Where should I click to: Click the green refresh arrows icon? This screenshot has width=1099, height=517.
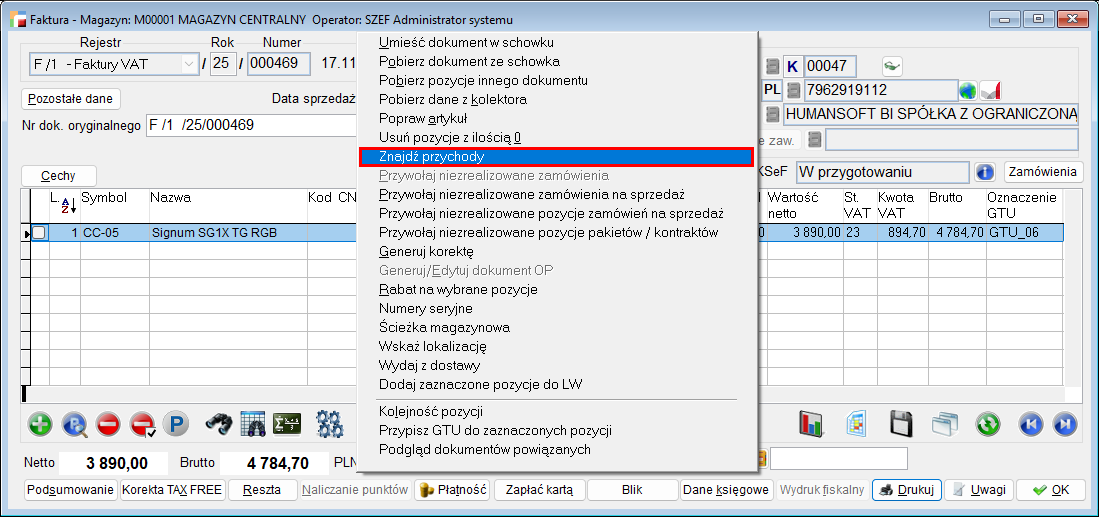click(988, 424)
